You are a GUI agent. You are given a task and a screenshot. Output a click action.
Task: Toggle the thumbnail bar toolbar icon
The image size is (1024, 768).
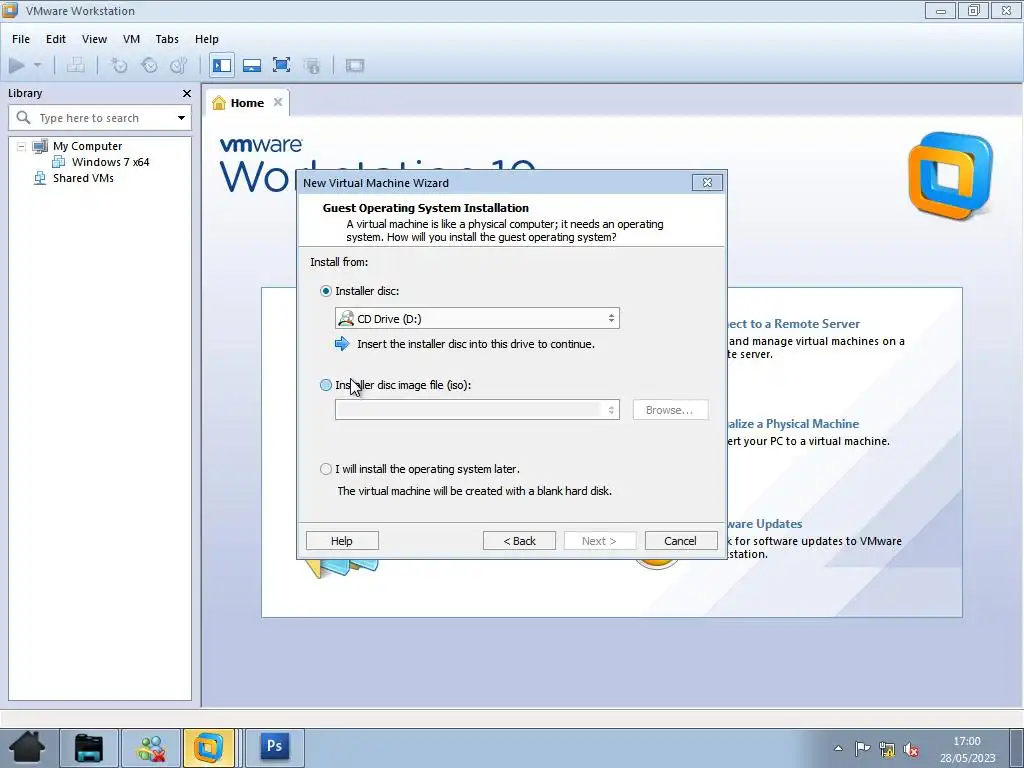[x=251, y=65]
